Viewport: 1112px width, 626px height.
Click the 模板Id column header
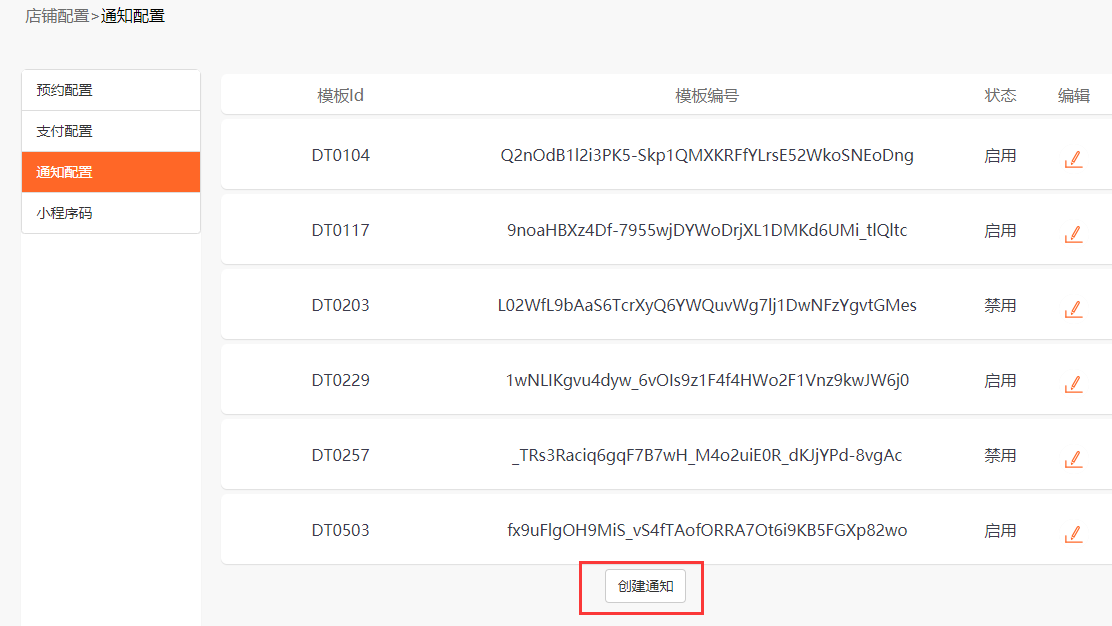pos(340,96)
